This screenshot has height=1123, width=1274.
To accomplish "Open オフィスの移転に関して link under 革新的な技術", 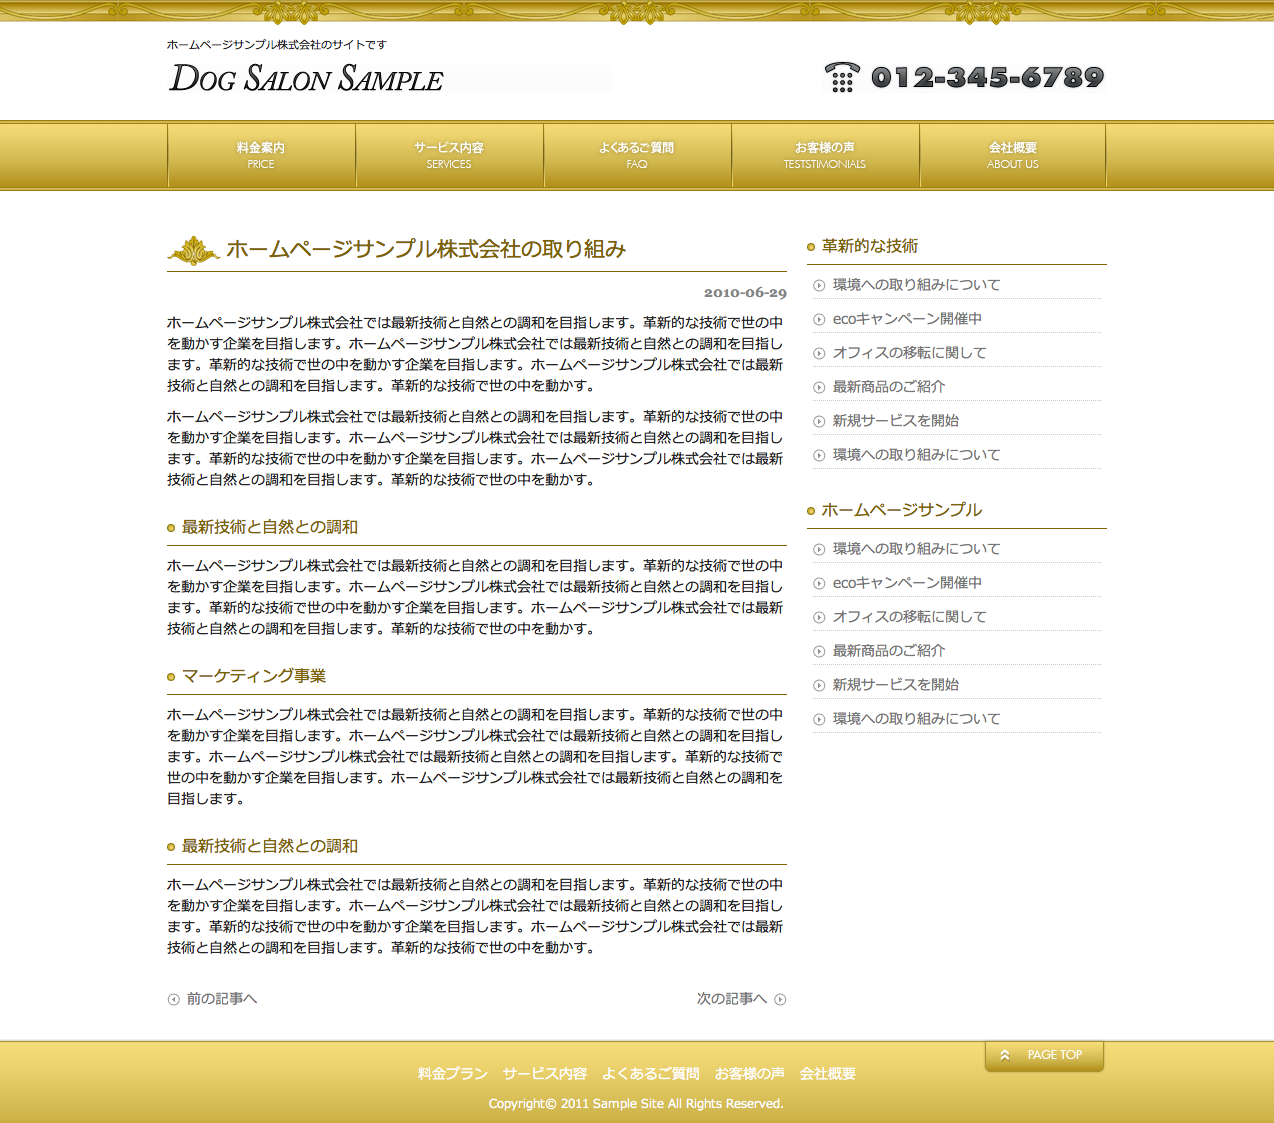I will point(909,353).
